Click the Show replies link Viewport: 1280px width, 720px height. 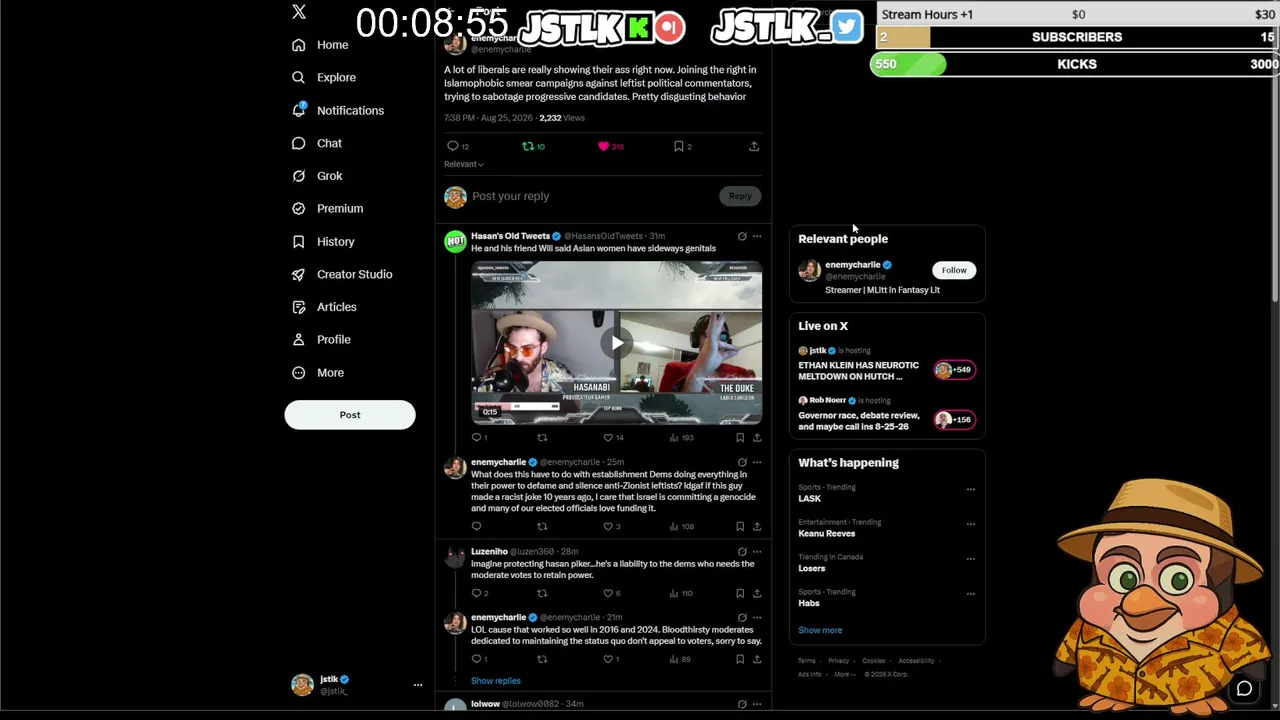(x=496, y=681)
